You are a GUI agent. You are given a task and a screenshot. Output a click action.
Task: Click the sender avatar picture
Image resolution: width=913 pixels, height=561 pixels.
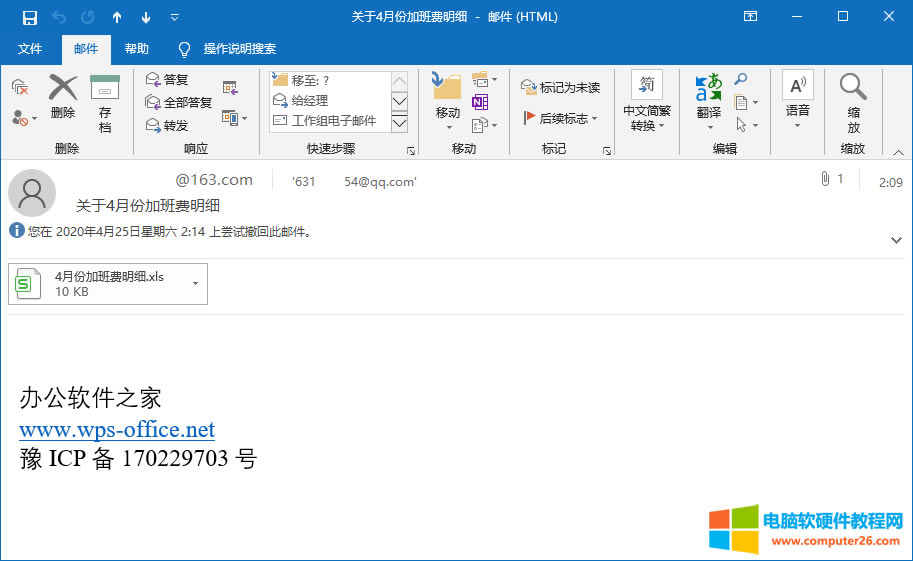[x=32, y=193]
